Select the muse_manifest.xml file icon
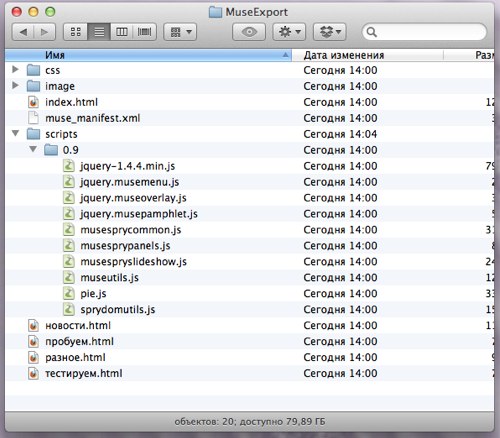 [33, 118]
